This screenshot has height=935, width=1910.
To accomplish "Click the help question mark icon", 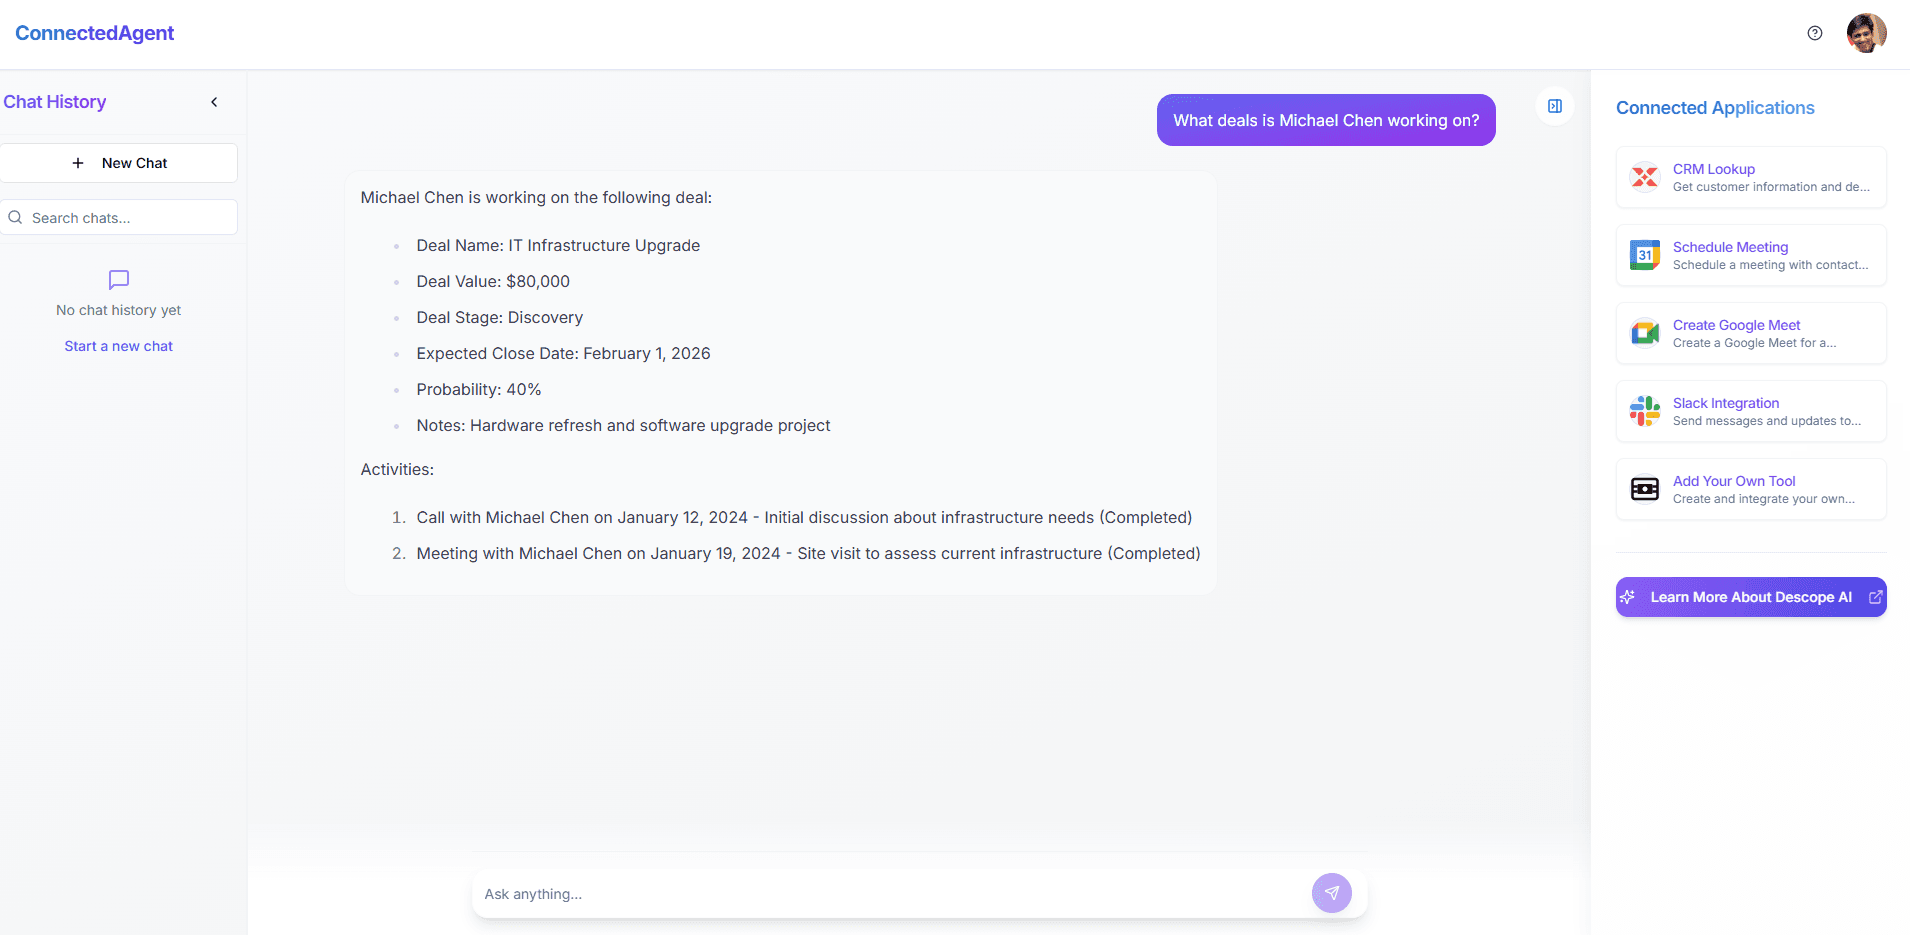I will point(1814,33).
